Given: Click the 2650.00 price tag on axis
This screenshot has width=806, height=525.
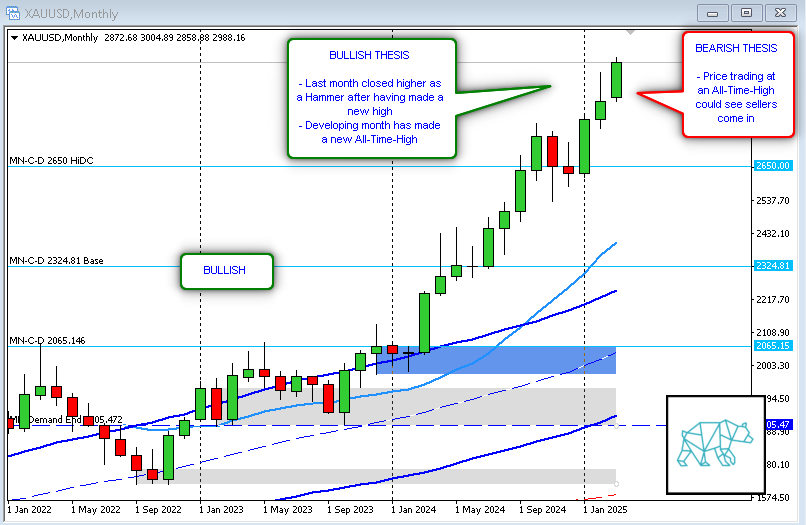Looking at the screenshot, I should pos(772,166).
